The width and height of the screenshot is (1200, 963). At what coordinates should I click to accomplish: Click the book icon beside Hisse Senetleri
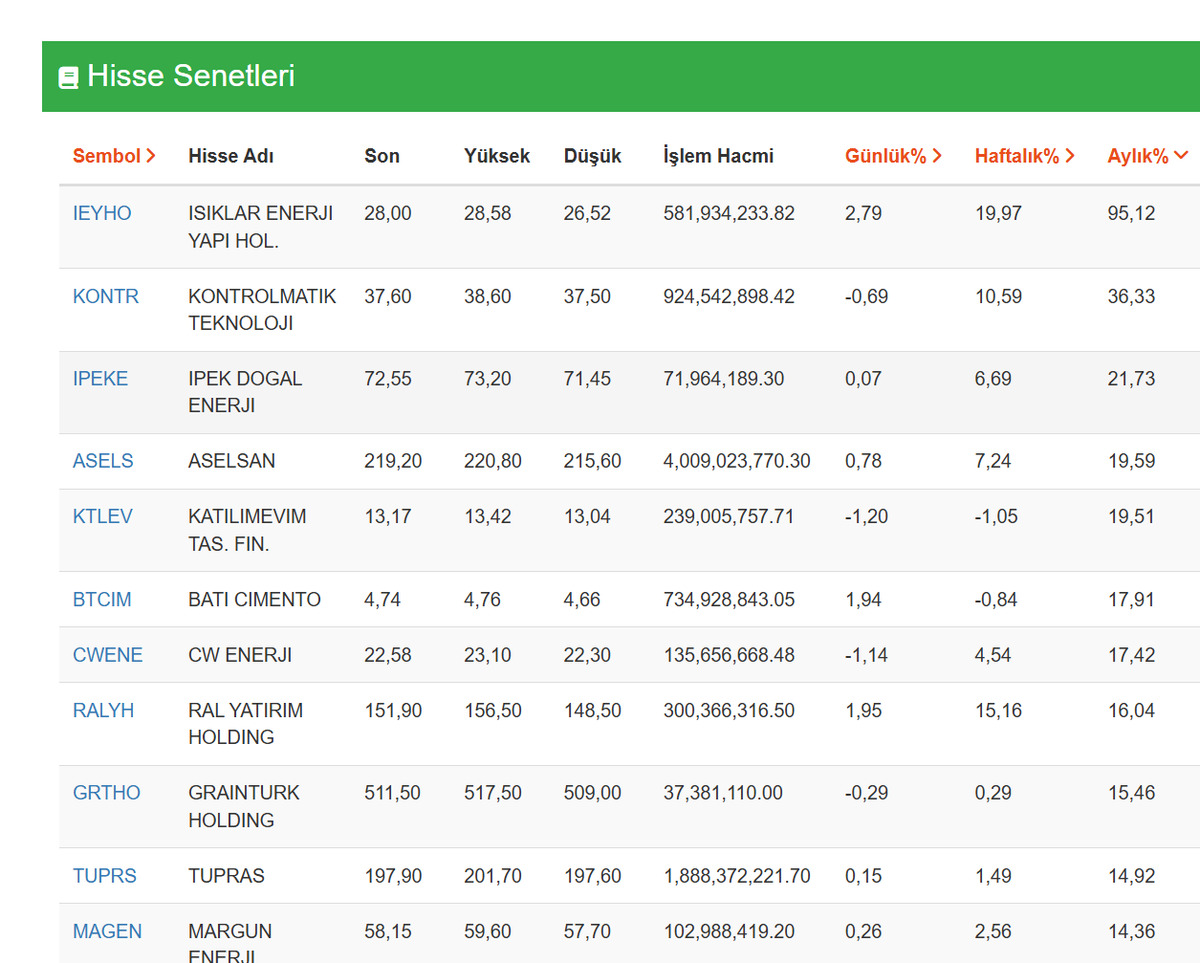click(x=68, y=78)
